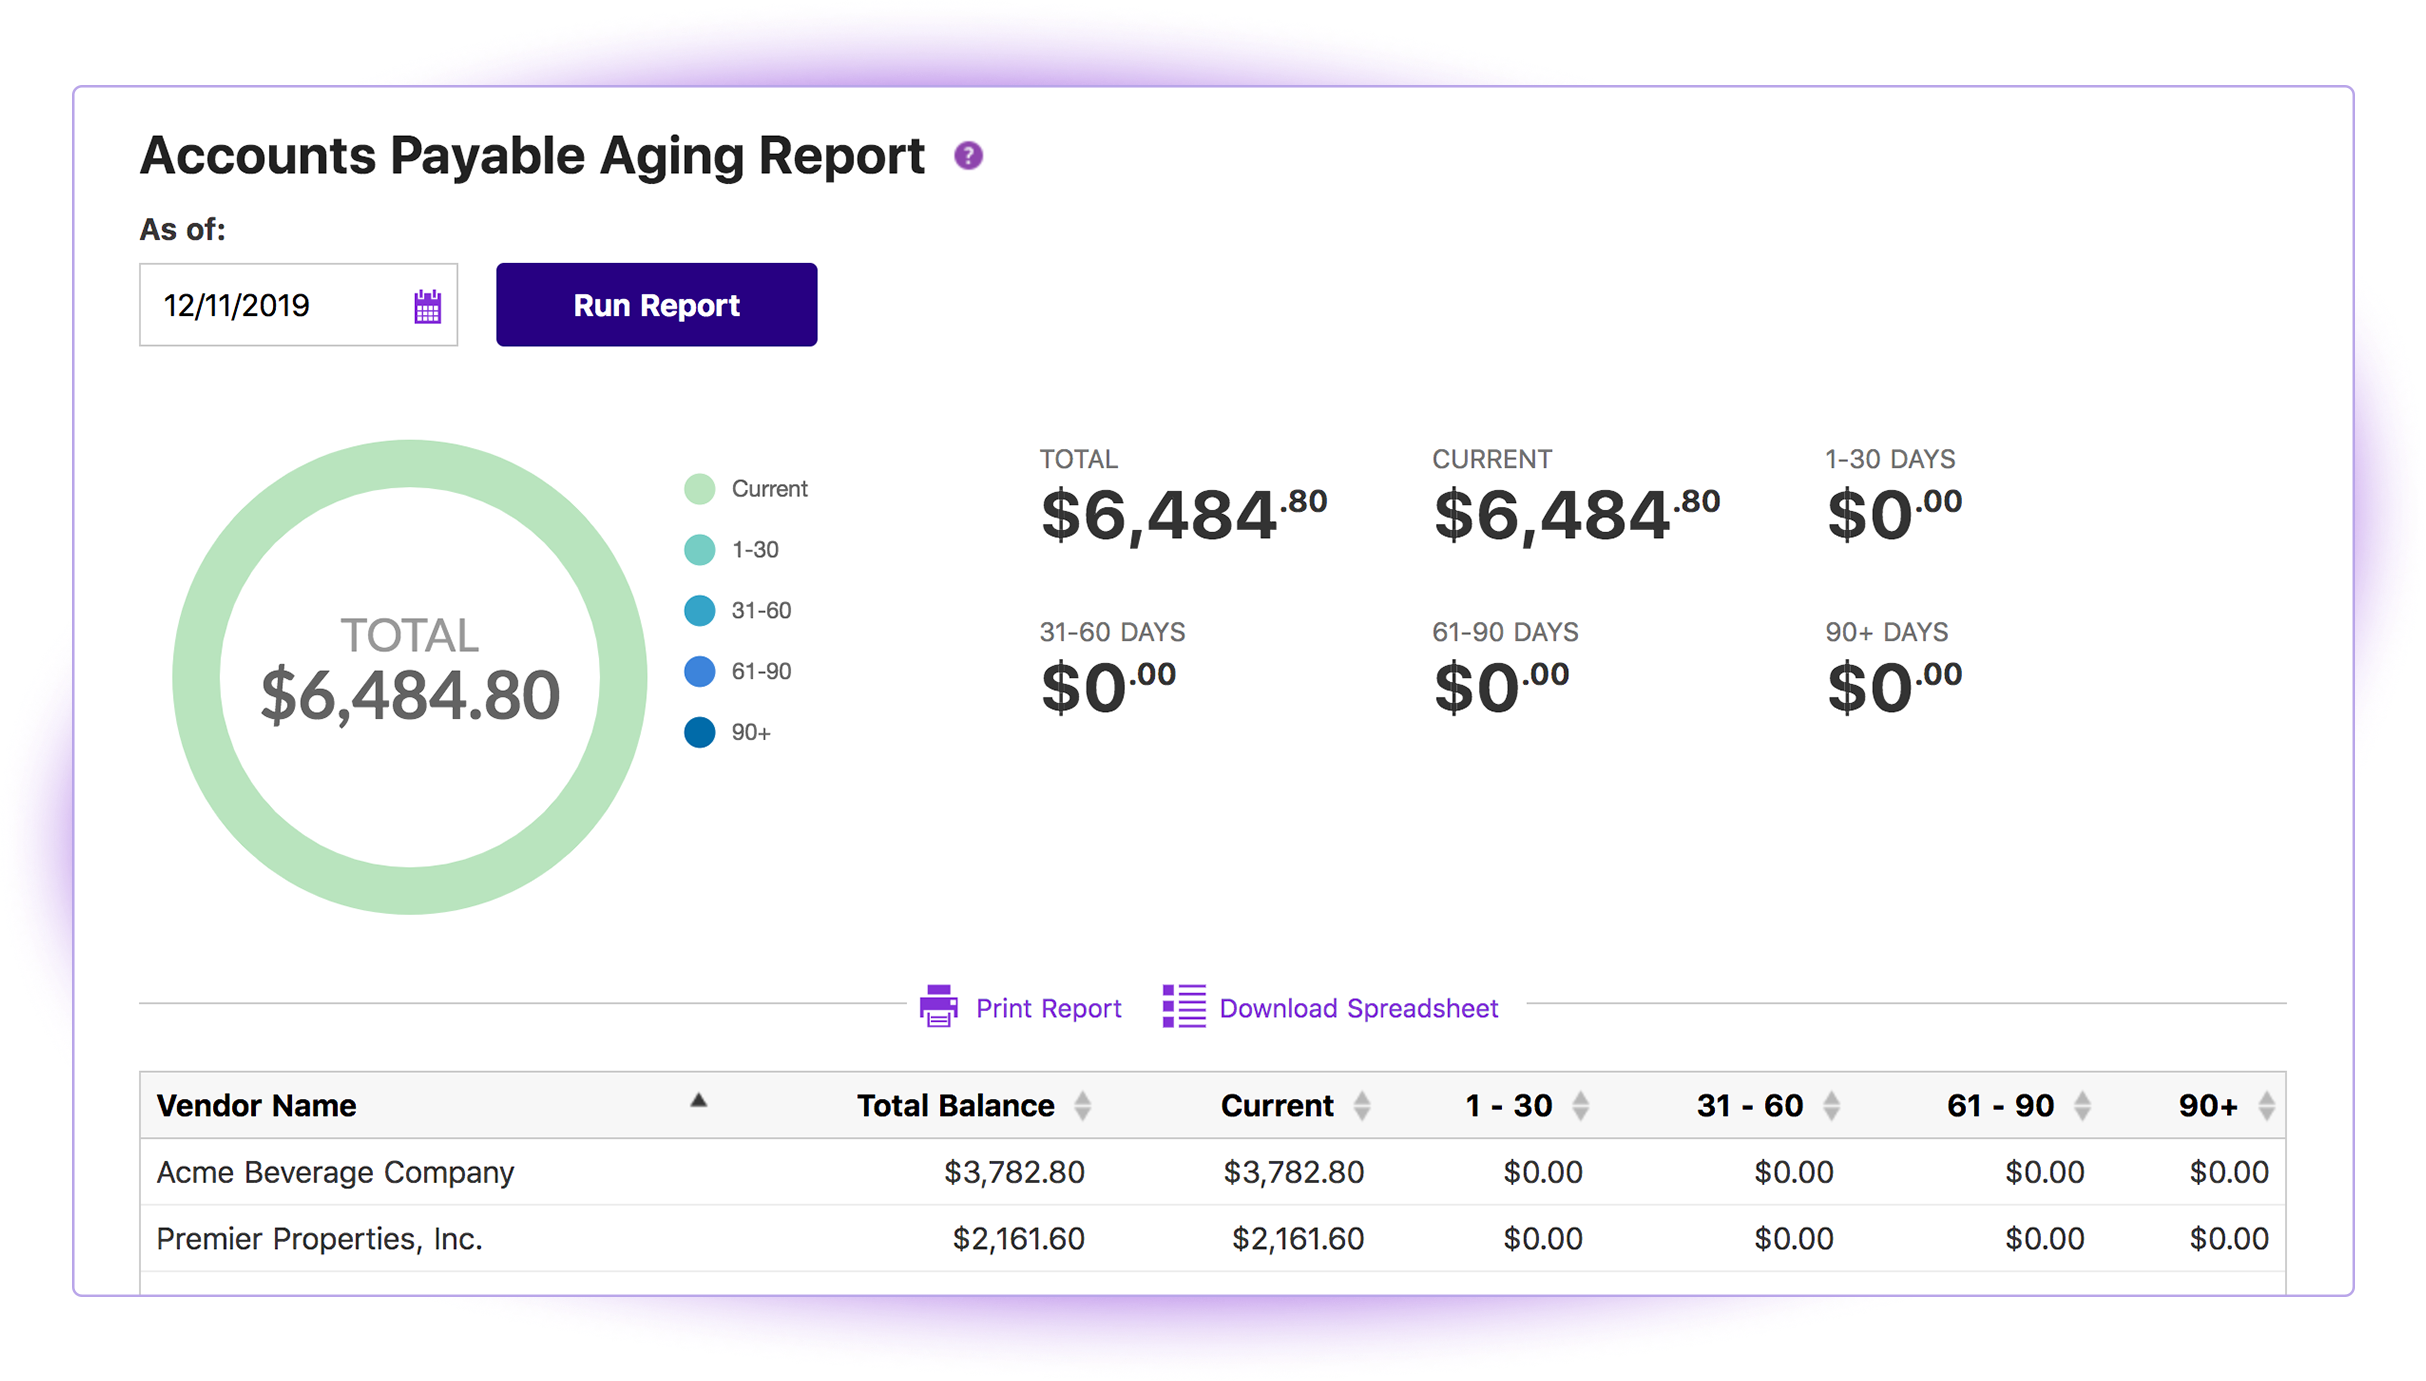Image resolution: width=2426 pixels, height=1381 pixels.
Task: Toggle the 31-60 legend dot
Action: point(700,611)
